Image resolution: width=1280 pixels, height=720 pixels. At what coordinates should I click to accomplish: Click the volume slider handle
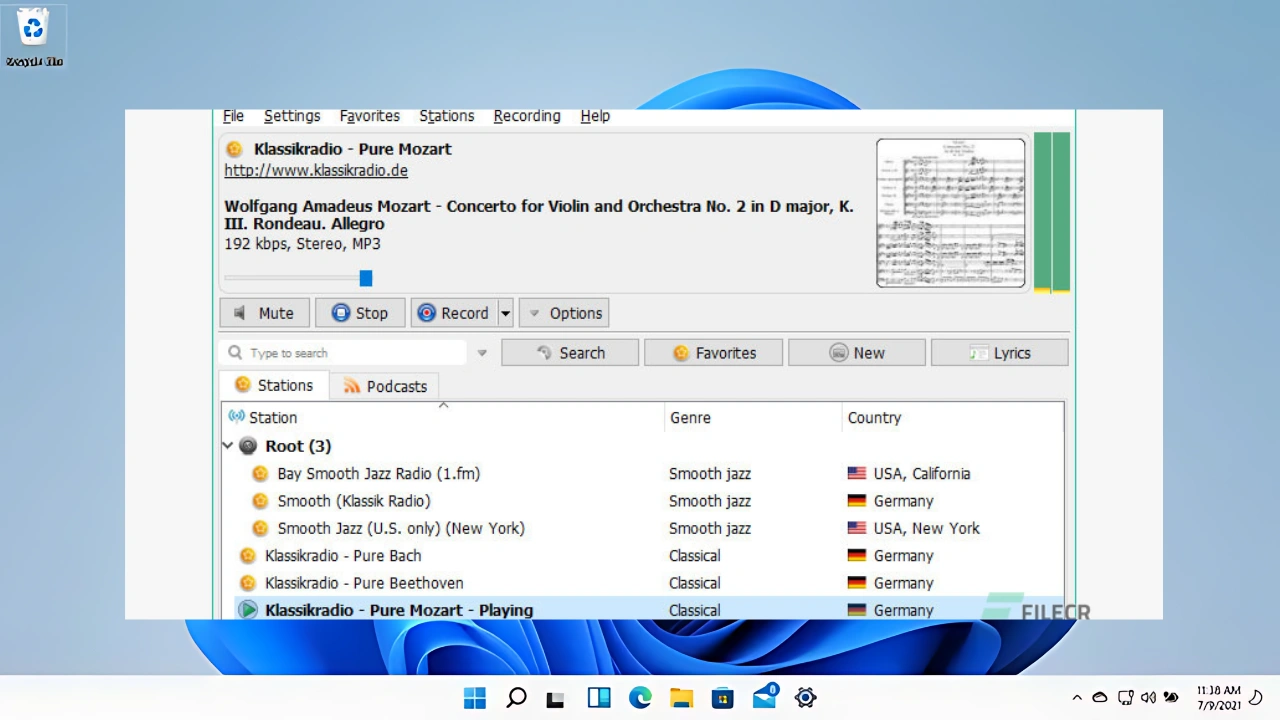click(x=366, y=278)
